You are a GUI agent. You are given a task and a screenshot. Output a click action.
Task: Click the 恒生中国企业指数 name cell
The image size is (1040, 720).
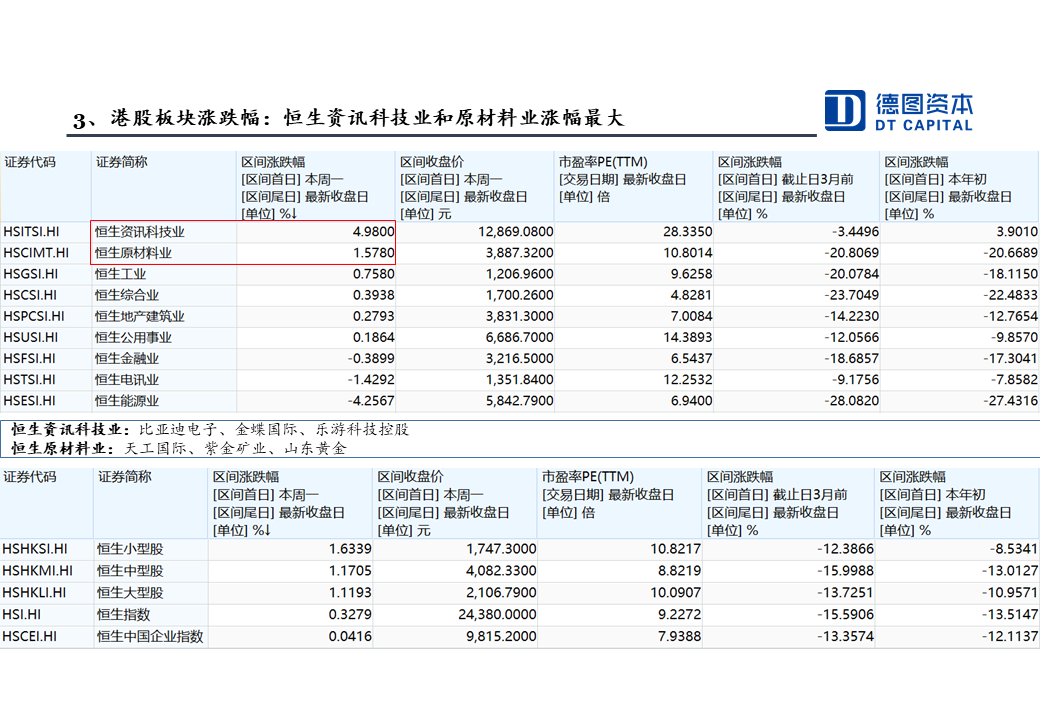coord(150,637)
